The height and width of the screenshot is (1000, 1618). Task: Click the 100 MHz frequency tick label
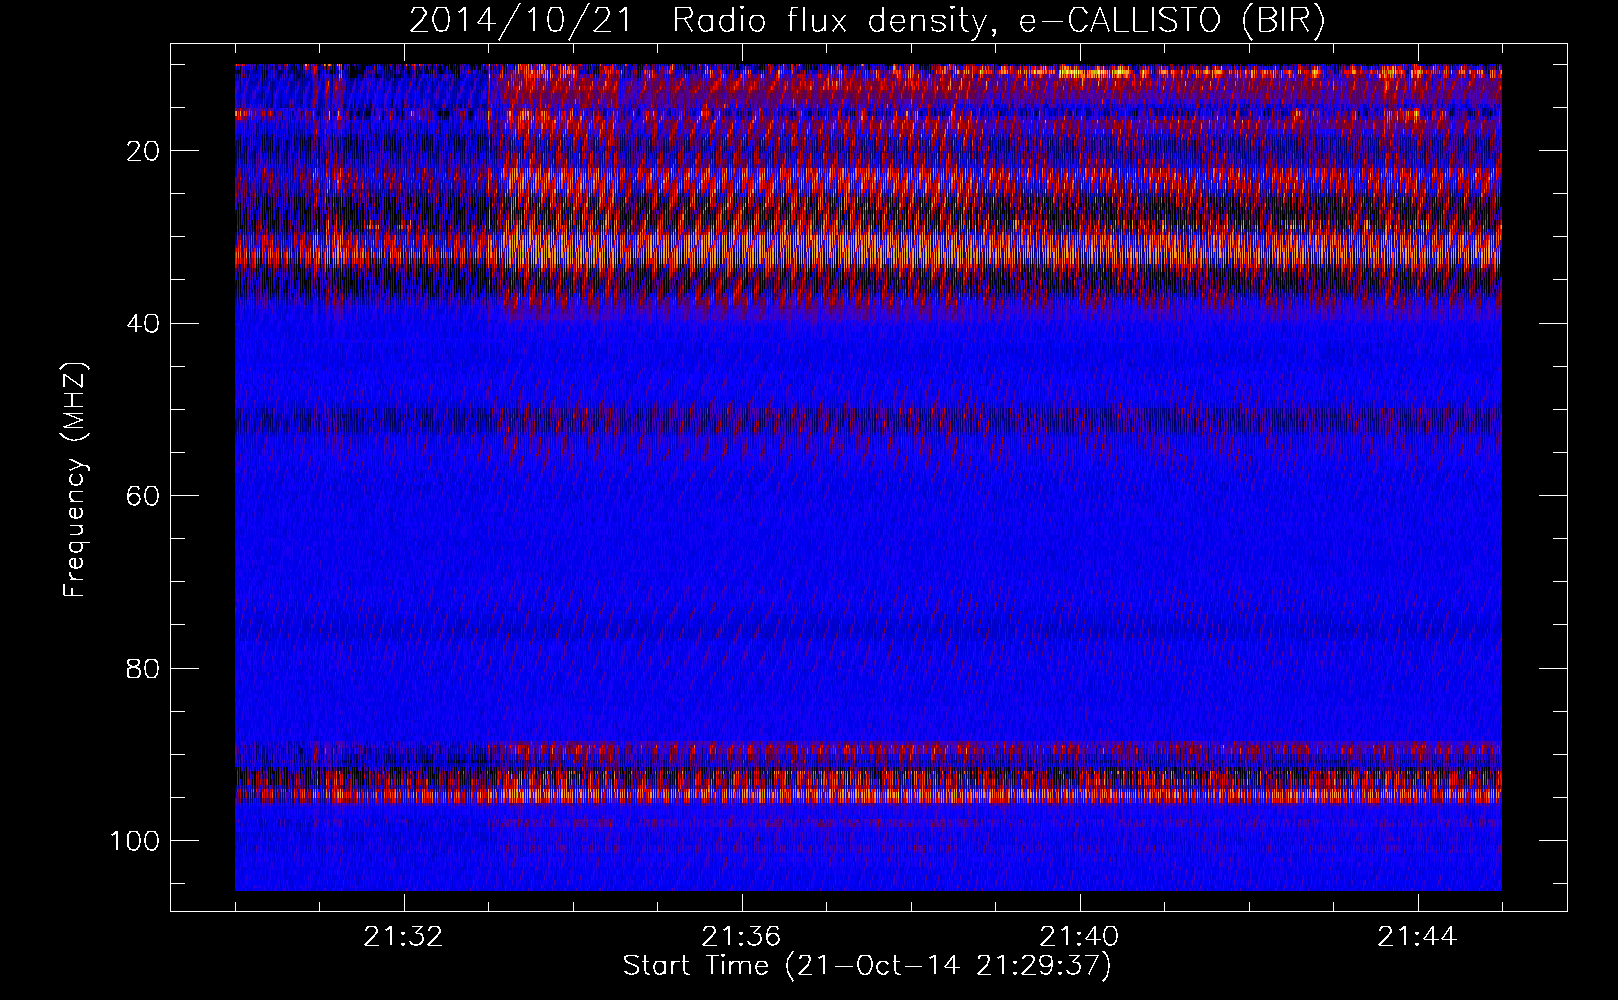pos(135,840)
